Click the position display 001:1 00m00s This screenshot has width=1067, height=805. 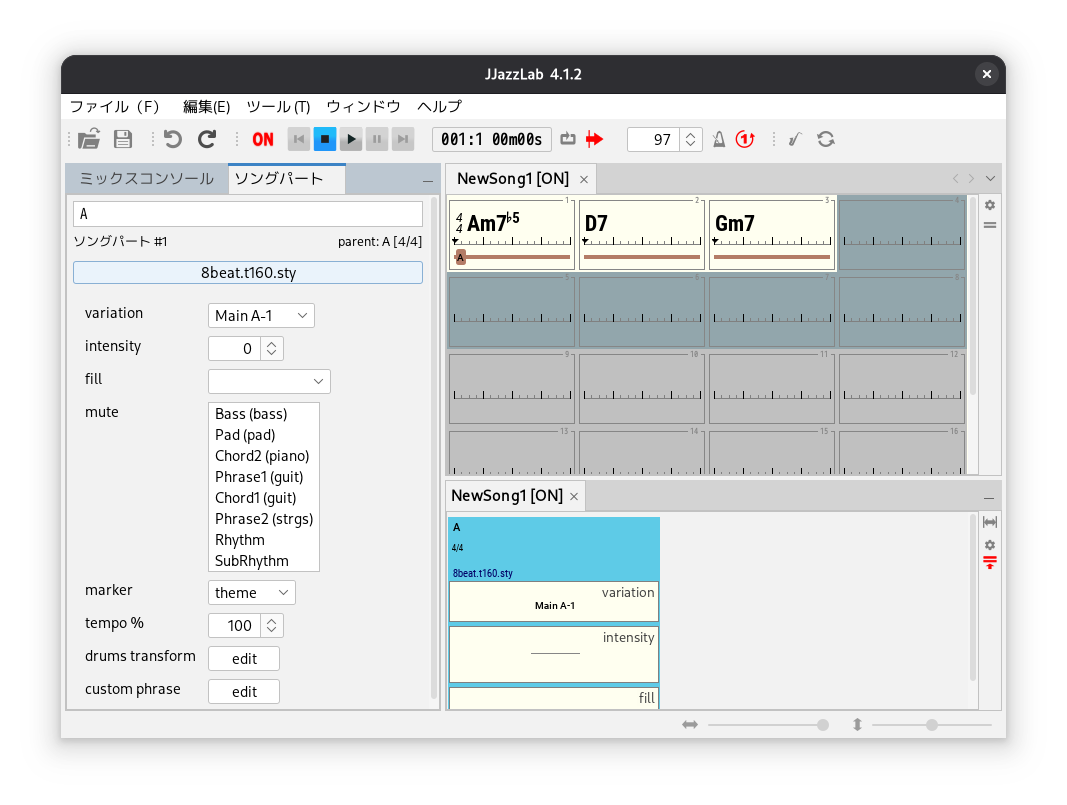(x=491, y=139)
